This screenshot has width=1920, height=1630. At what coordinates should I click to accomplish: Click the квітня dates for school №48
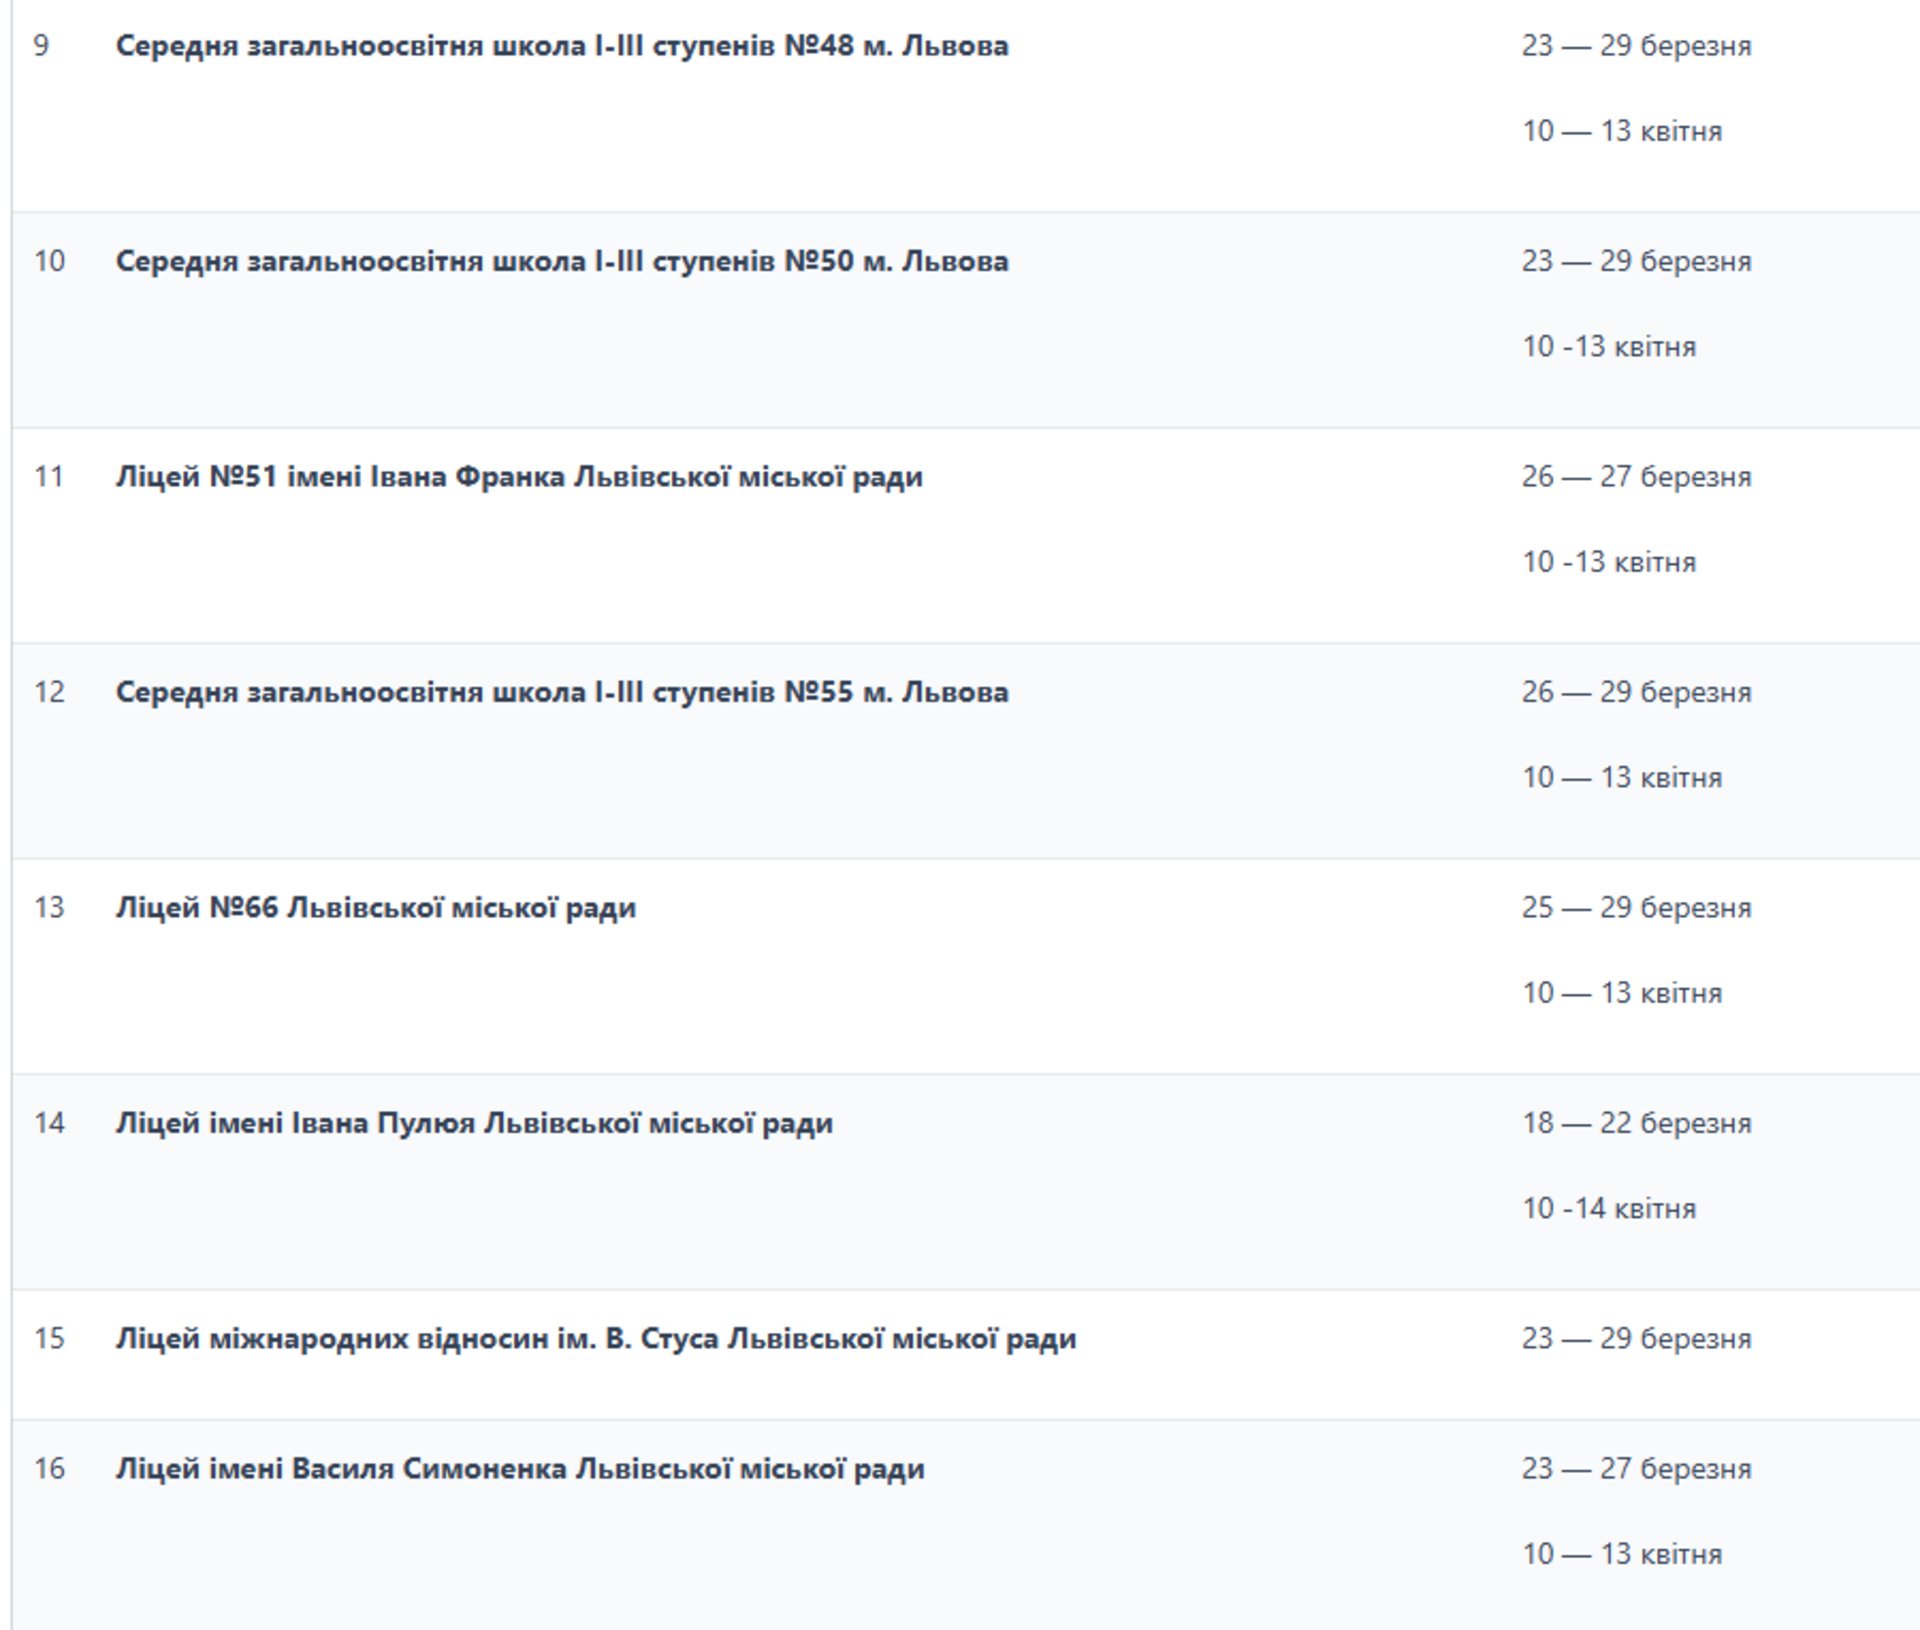[x=1621, y=131]
